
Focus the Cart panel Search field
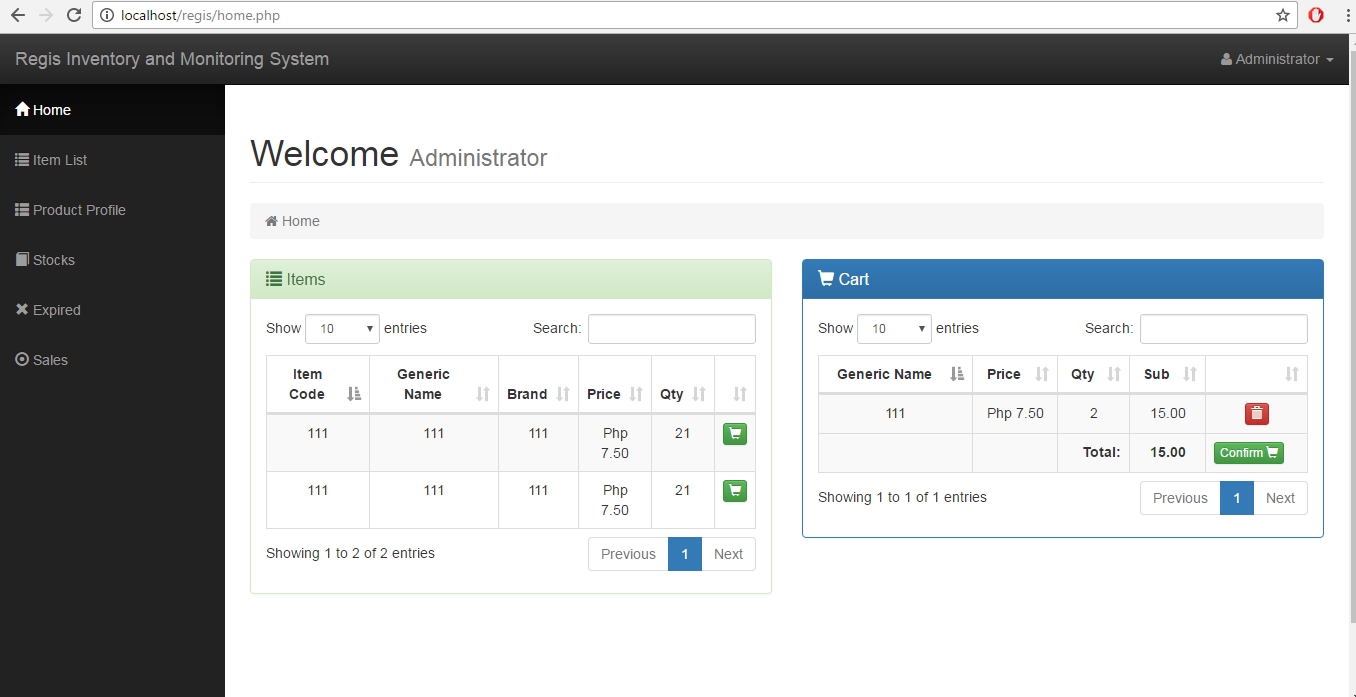point(1224,329)
